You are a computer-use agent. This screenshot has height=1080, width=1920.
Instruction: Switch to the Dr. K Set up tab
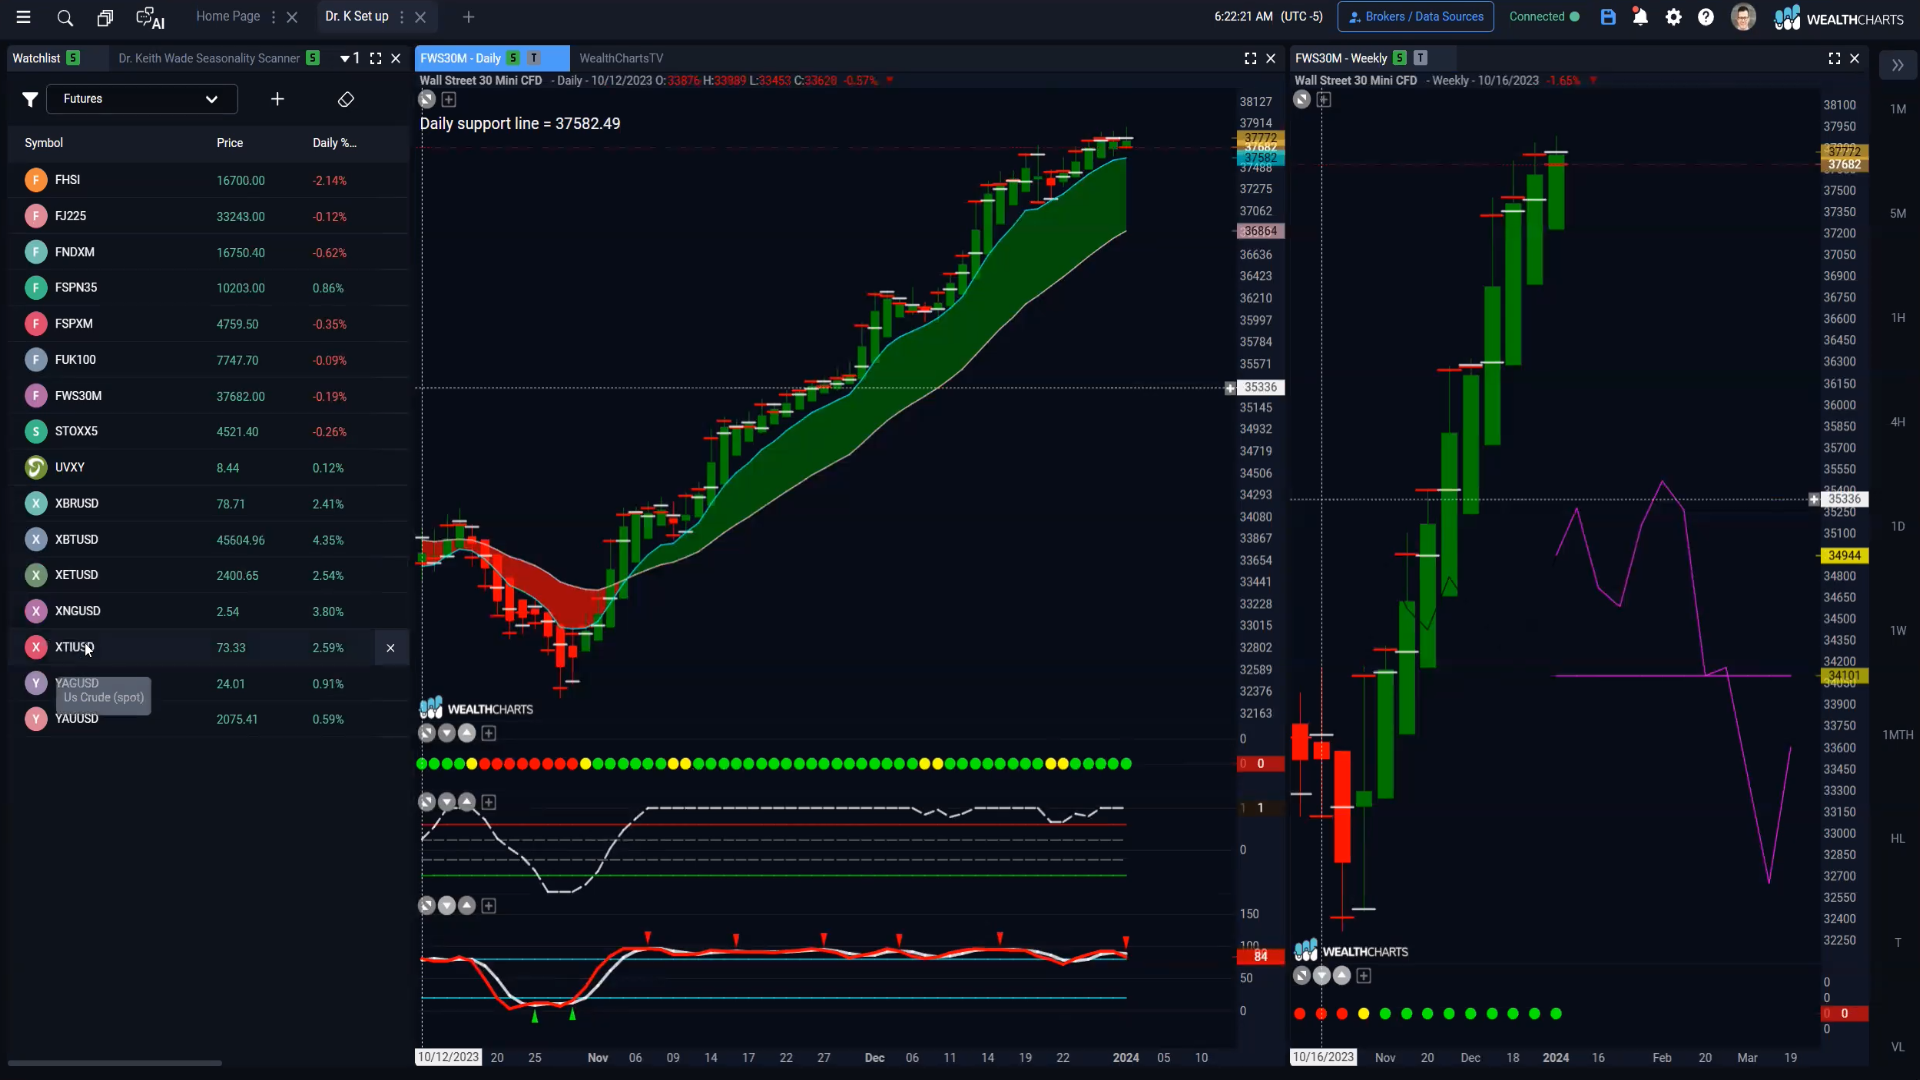[x=357, y=16]
